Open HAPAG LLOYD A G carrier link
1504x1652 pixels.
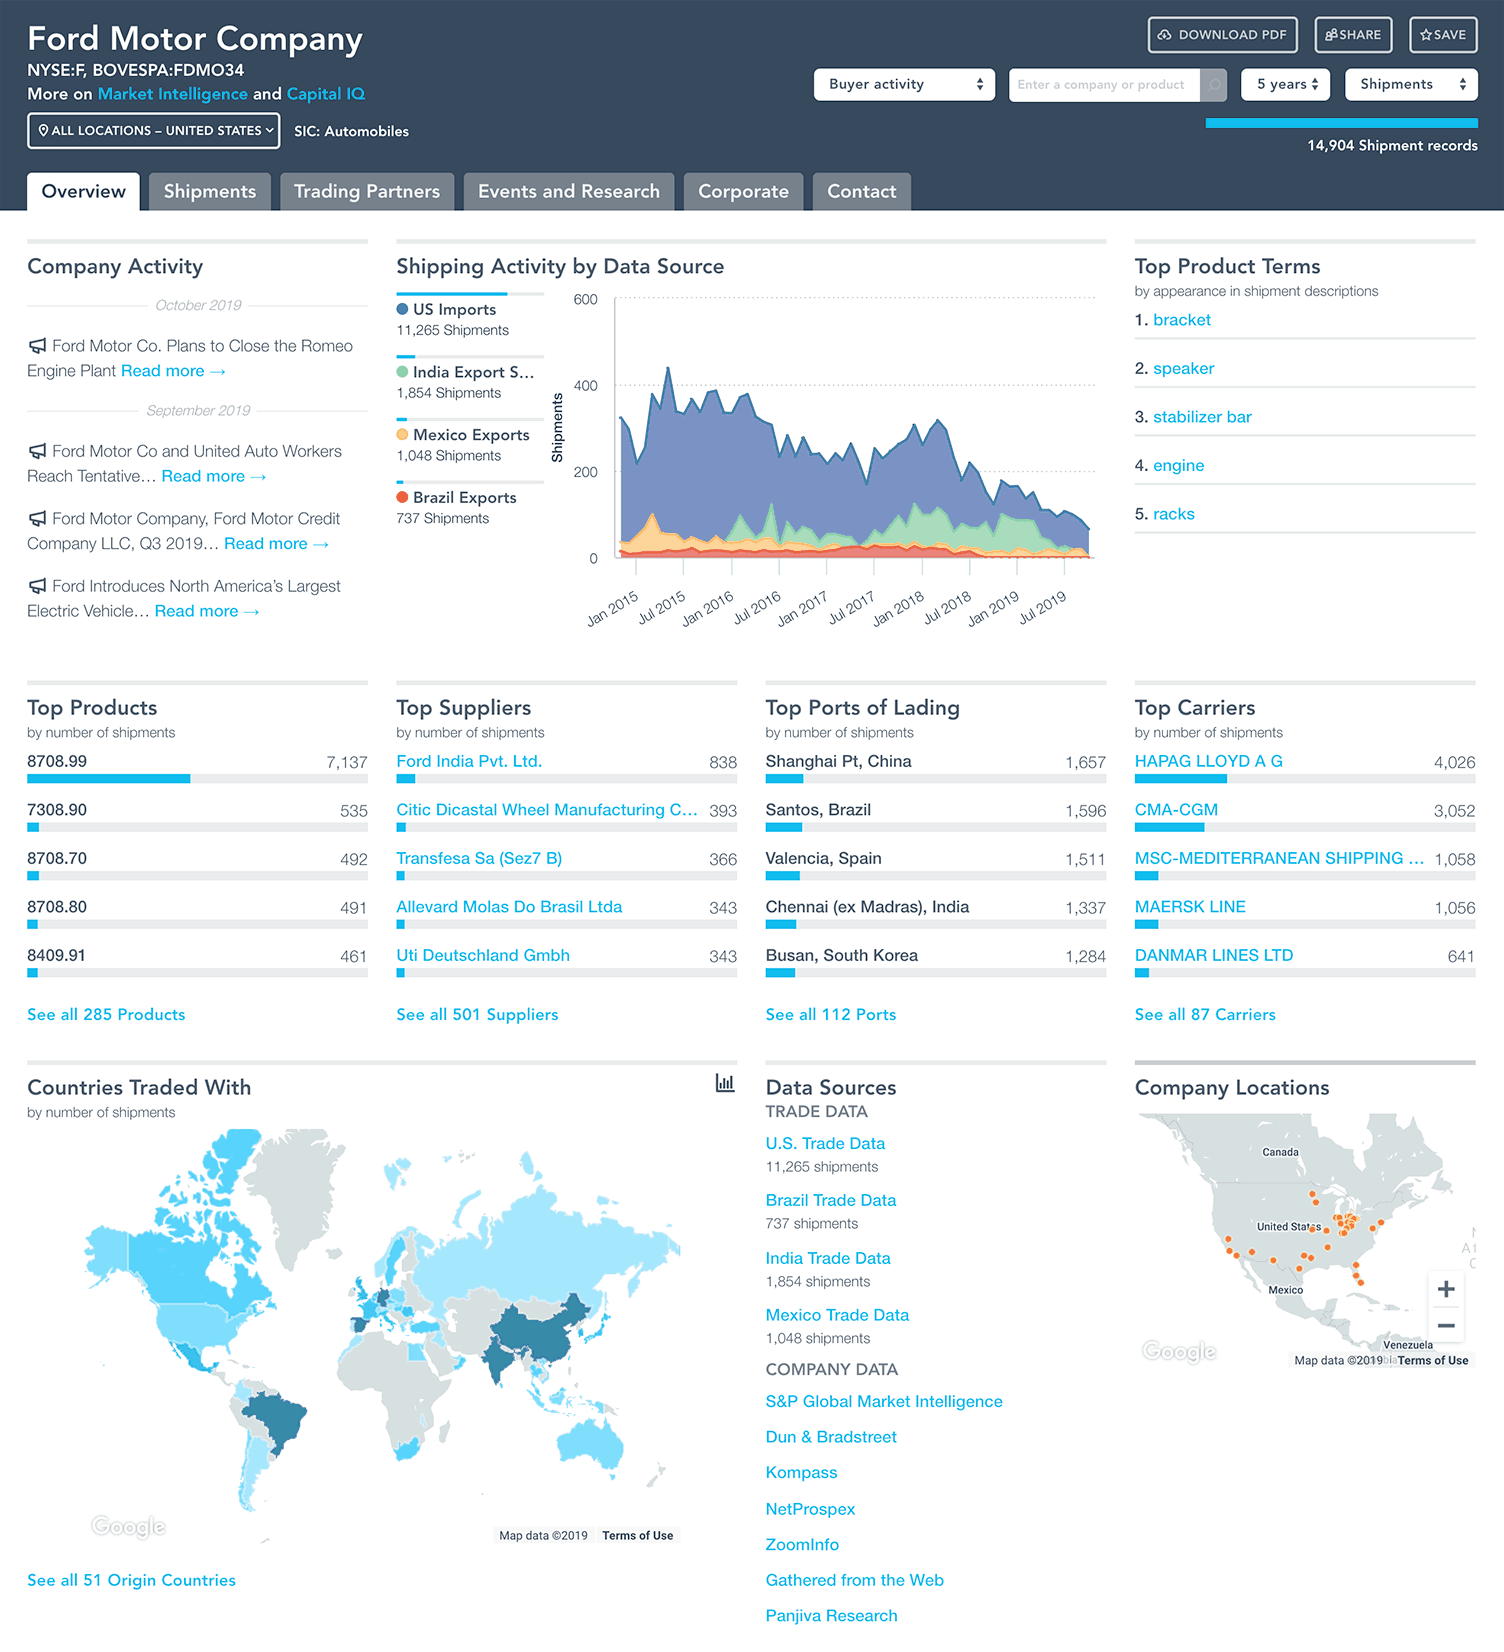(x=1208, y=762)
